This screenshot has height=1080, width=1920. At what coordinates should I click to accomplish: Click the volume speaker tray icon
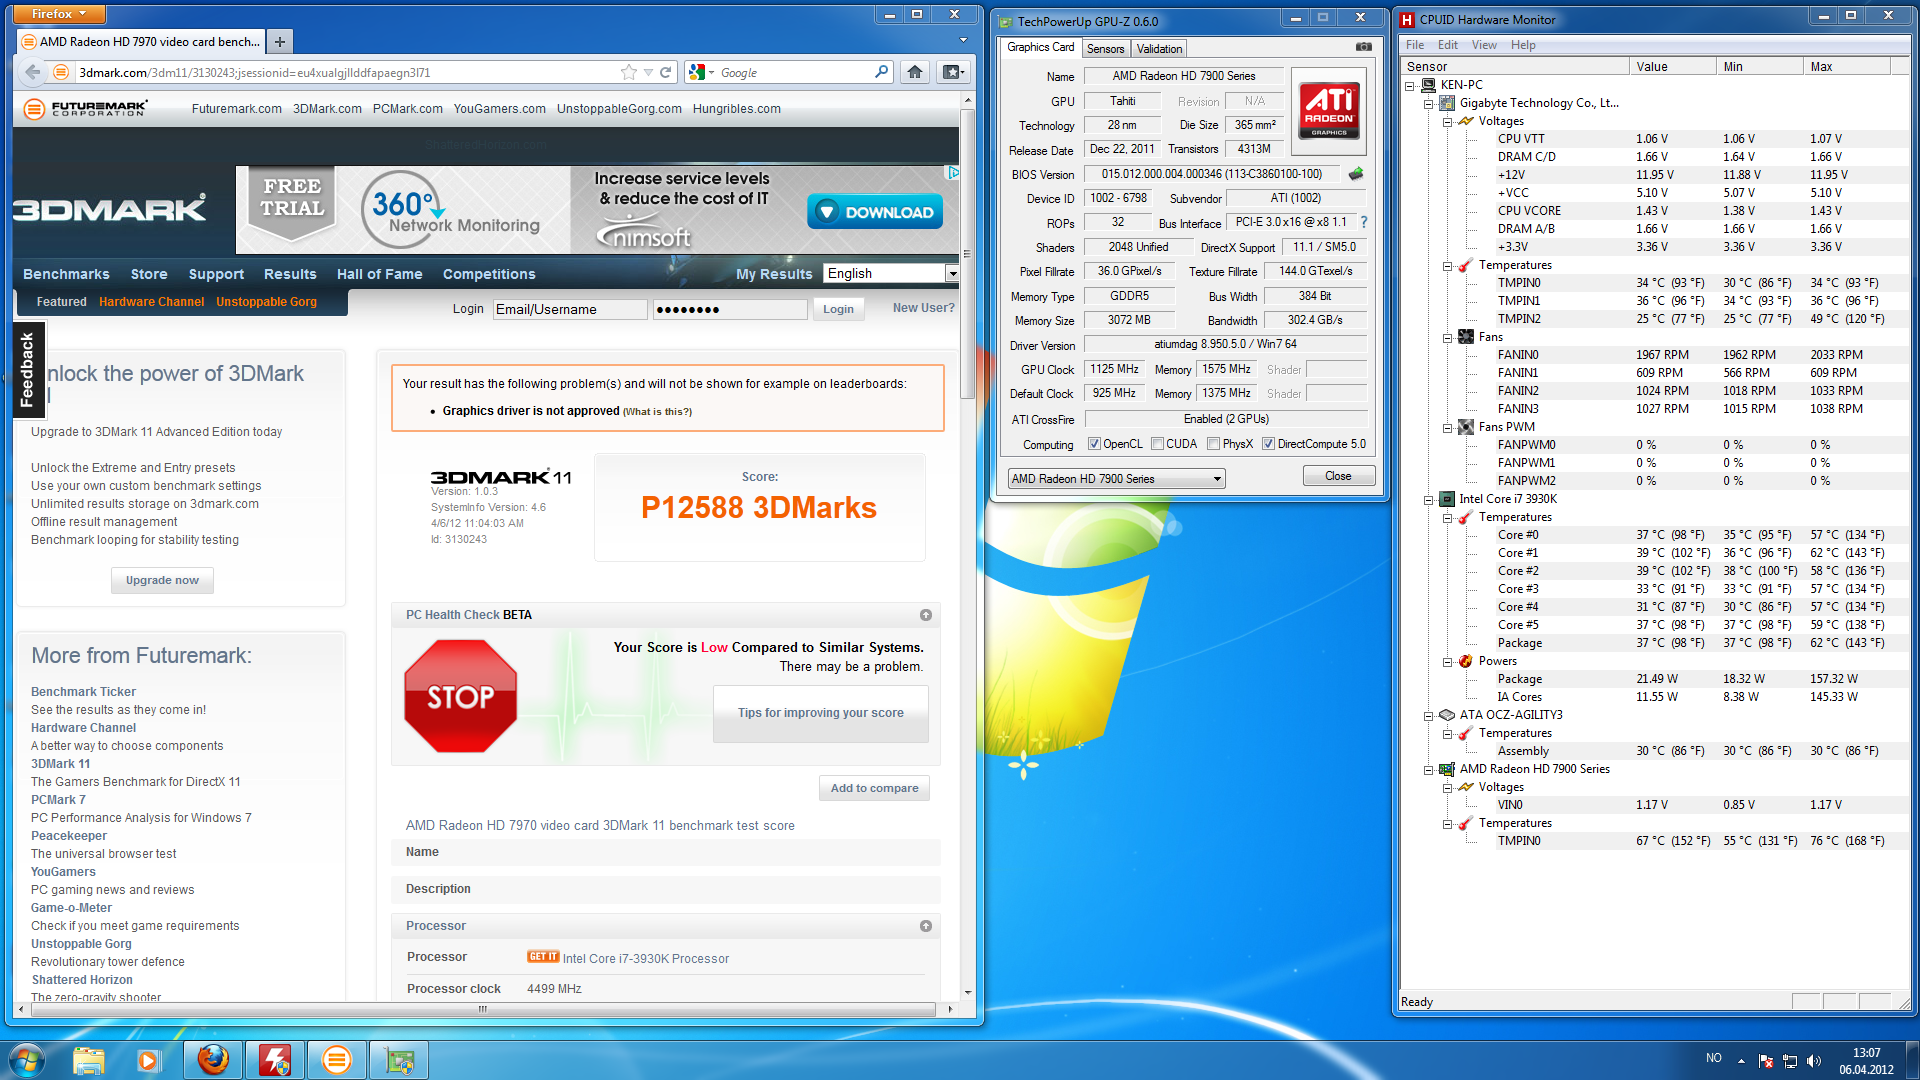[1814, 1061]
